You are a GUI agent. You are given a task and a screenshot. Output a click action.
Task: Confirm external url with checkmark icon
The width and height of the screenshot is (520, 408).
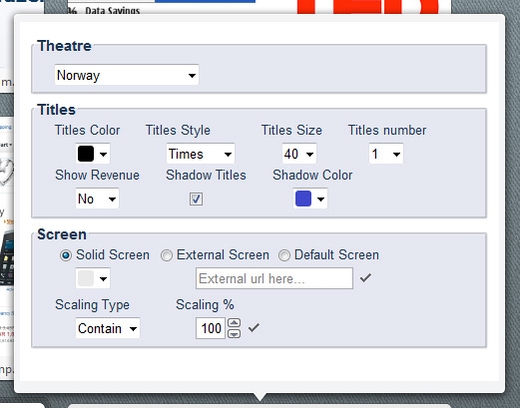[366, 277]
